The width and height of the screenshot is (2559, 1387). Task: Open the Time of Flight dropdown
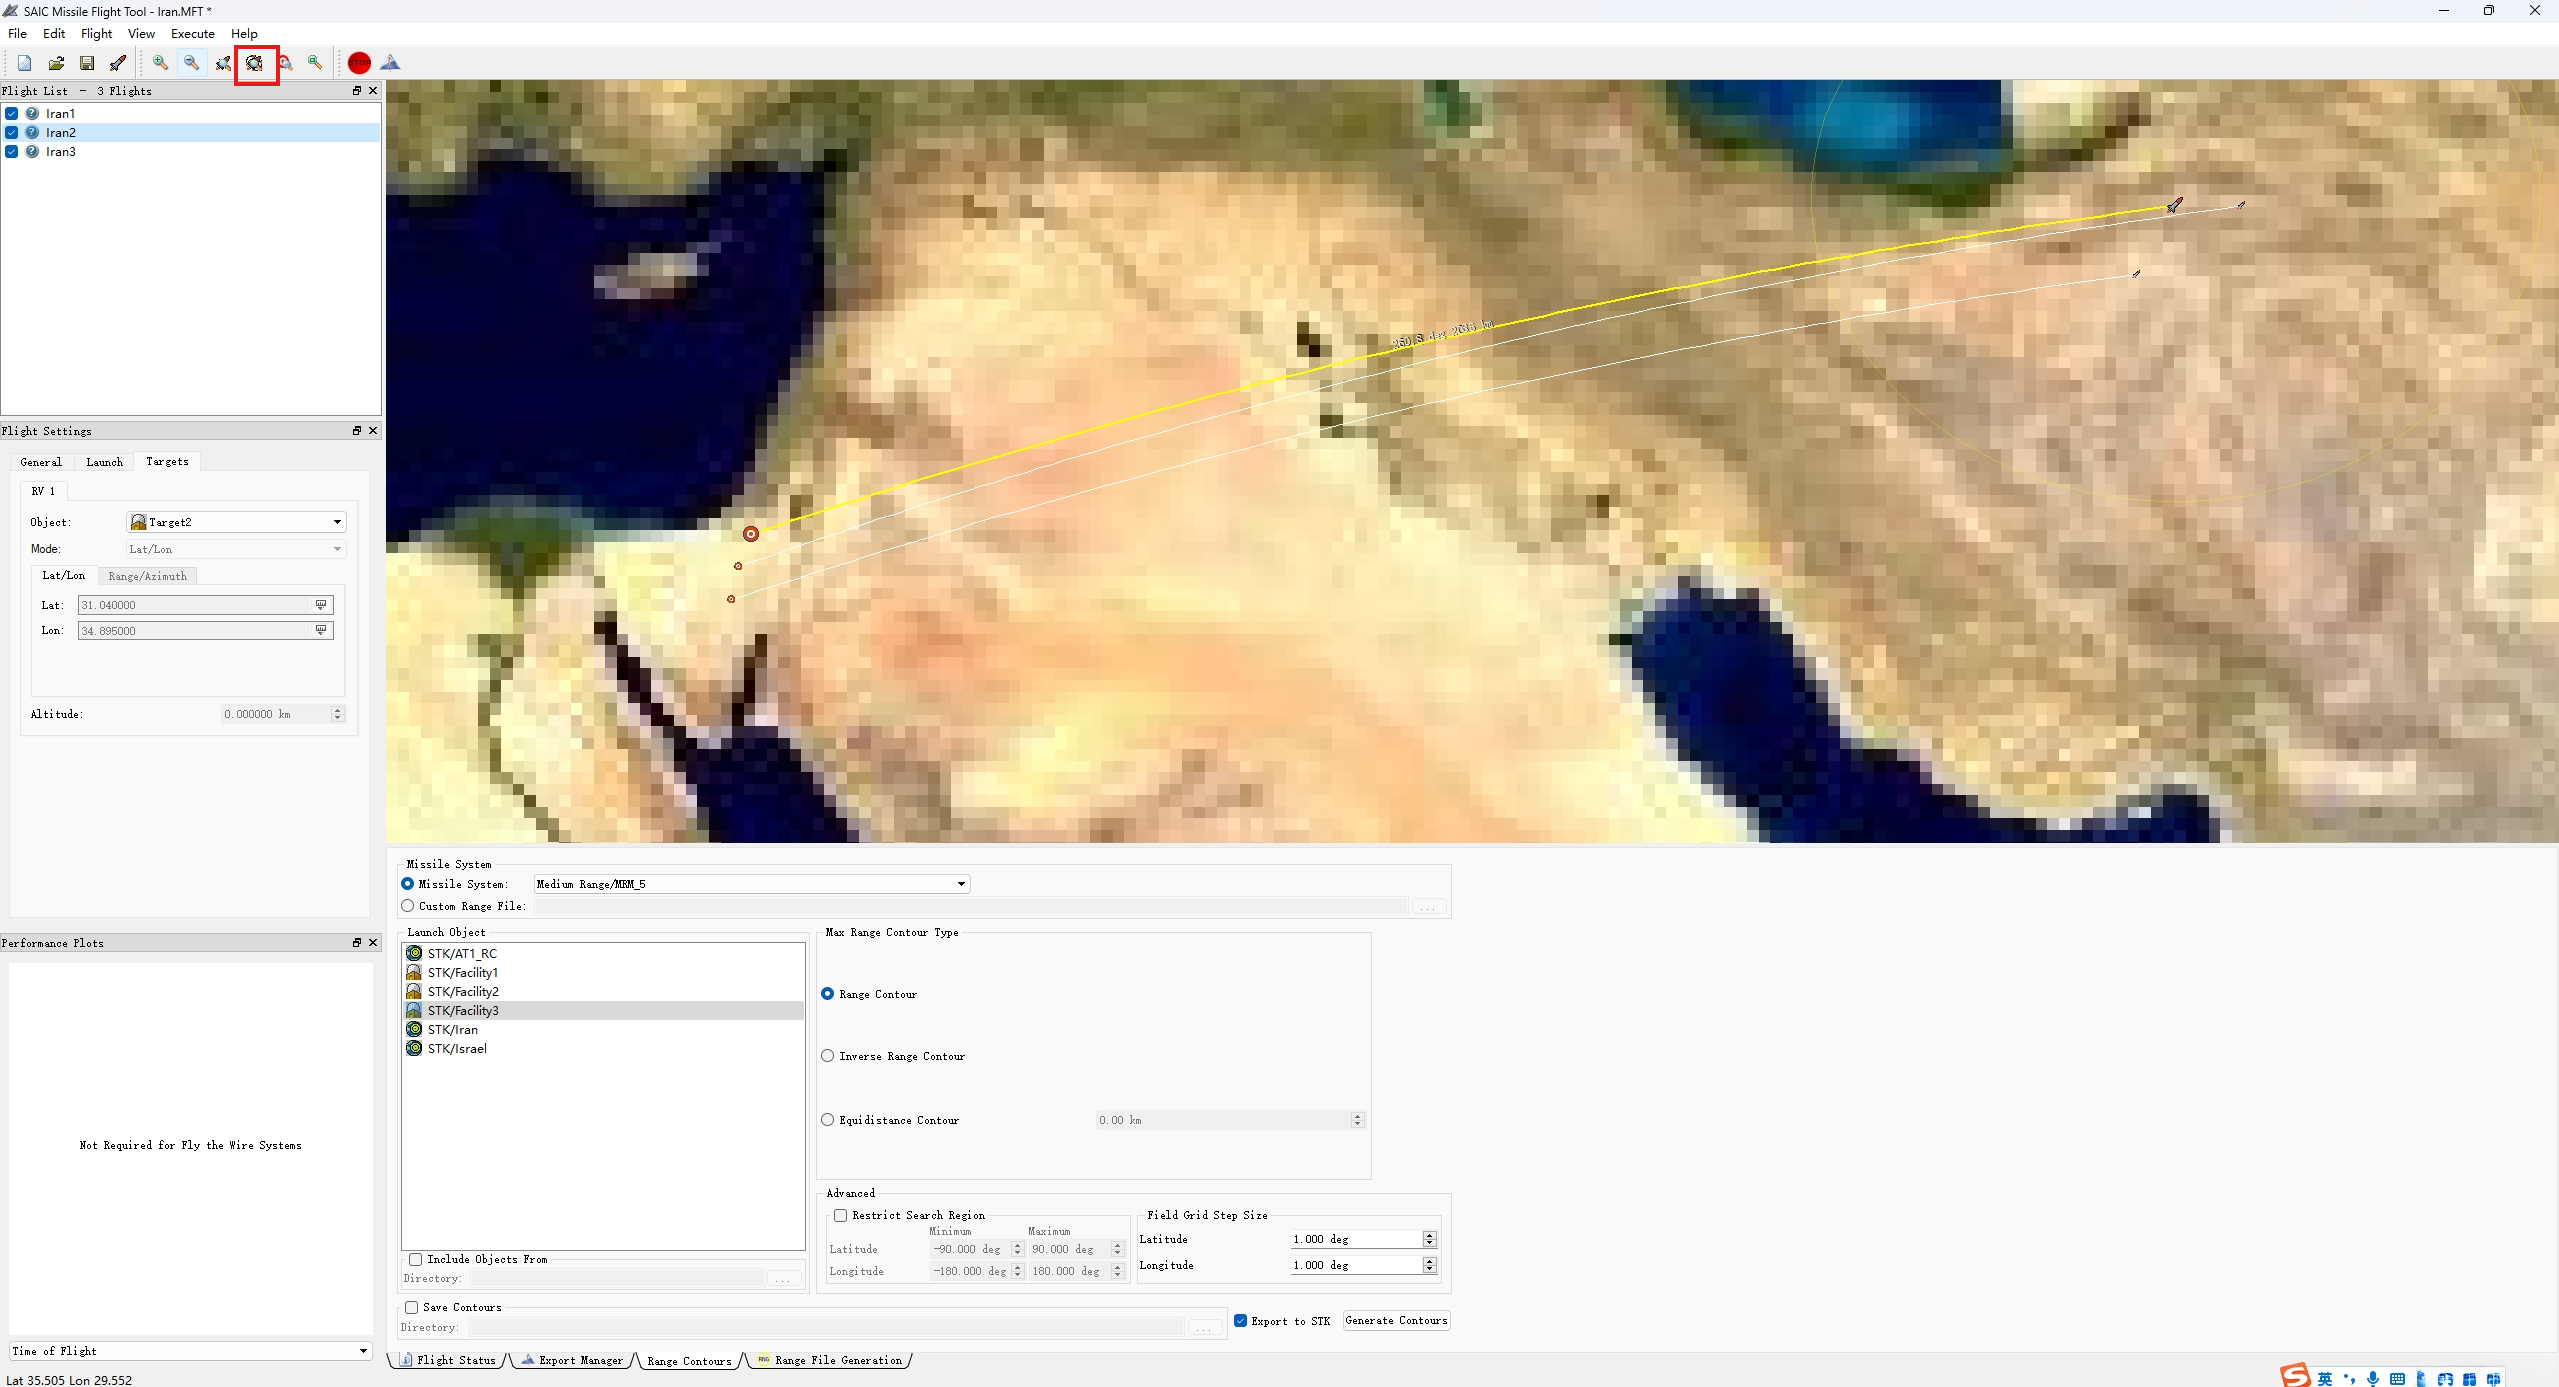pos(363,1351)
